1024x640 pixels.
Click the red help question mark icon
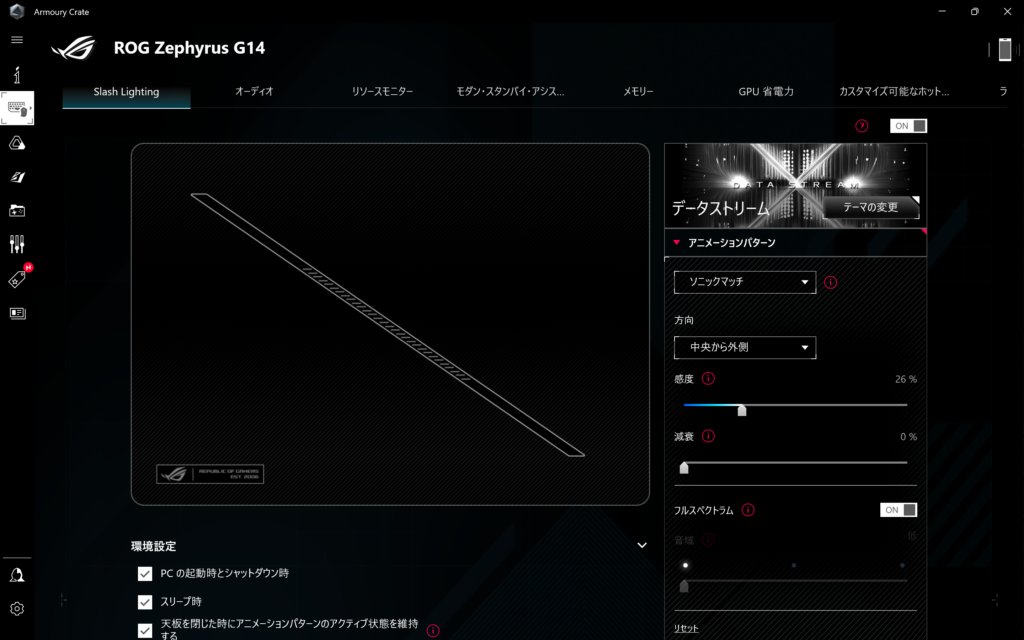click(862, 126)
